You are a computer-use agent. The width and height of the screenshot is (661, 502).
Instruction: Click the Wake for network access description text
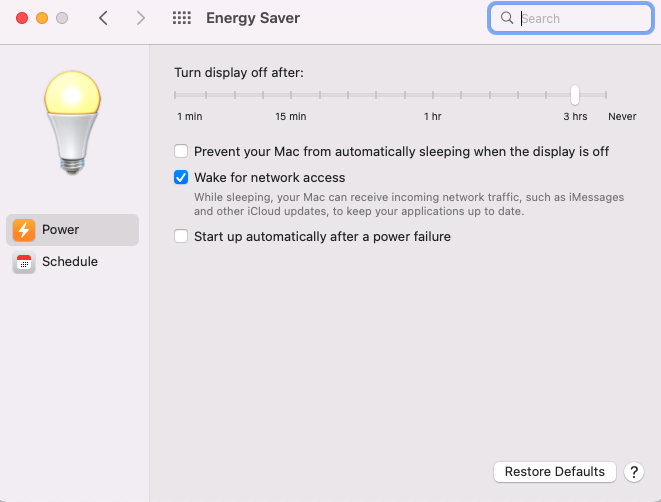pyautogui.click(x=409, y=204)
